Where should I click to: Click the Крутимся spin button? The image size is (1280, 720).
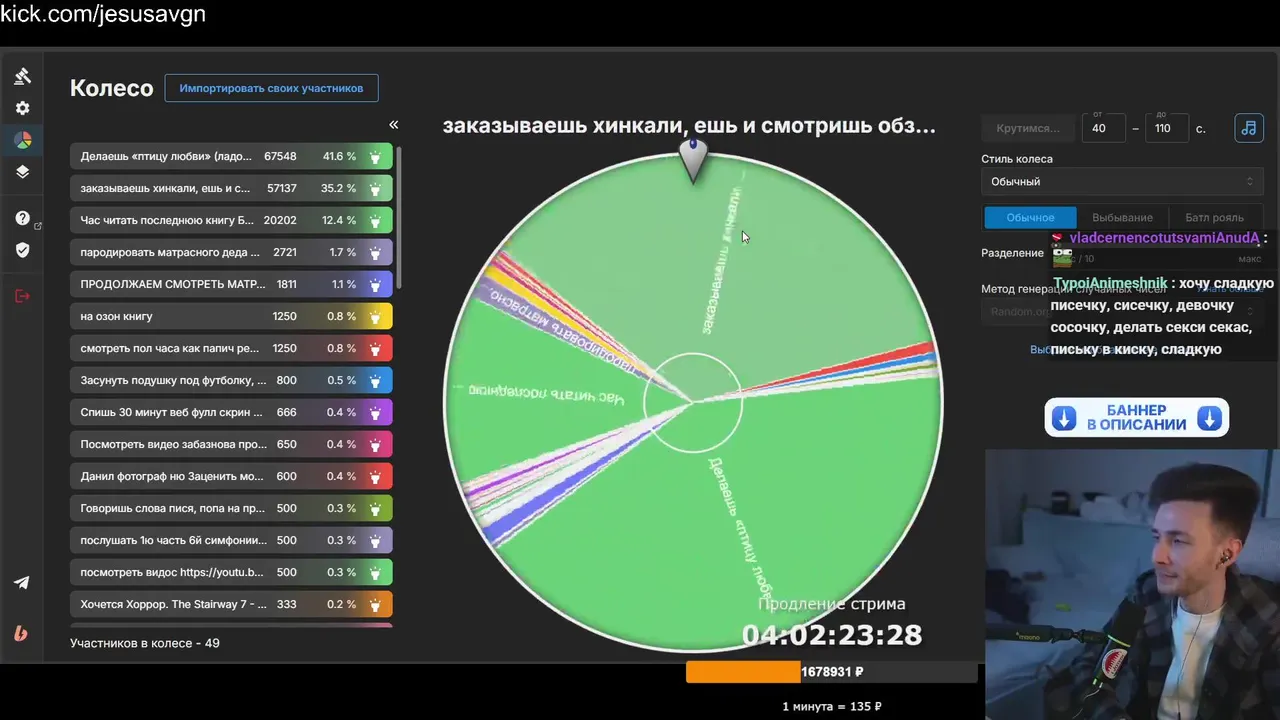1028,128
